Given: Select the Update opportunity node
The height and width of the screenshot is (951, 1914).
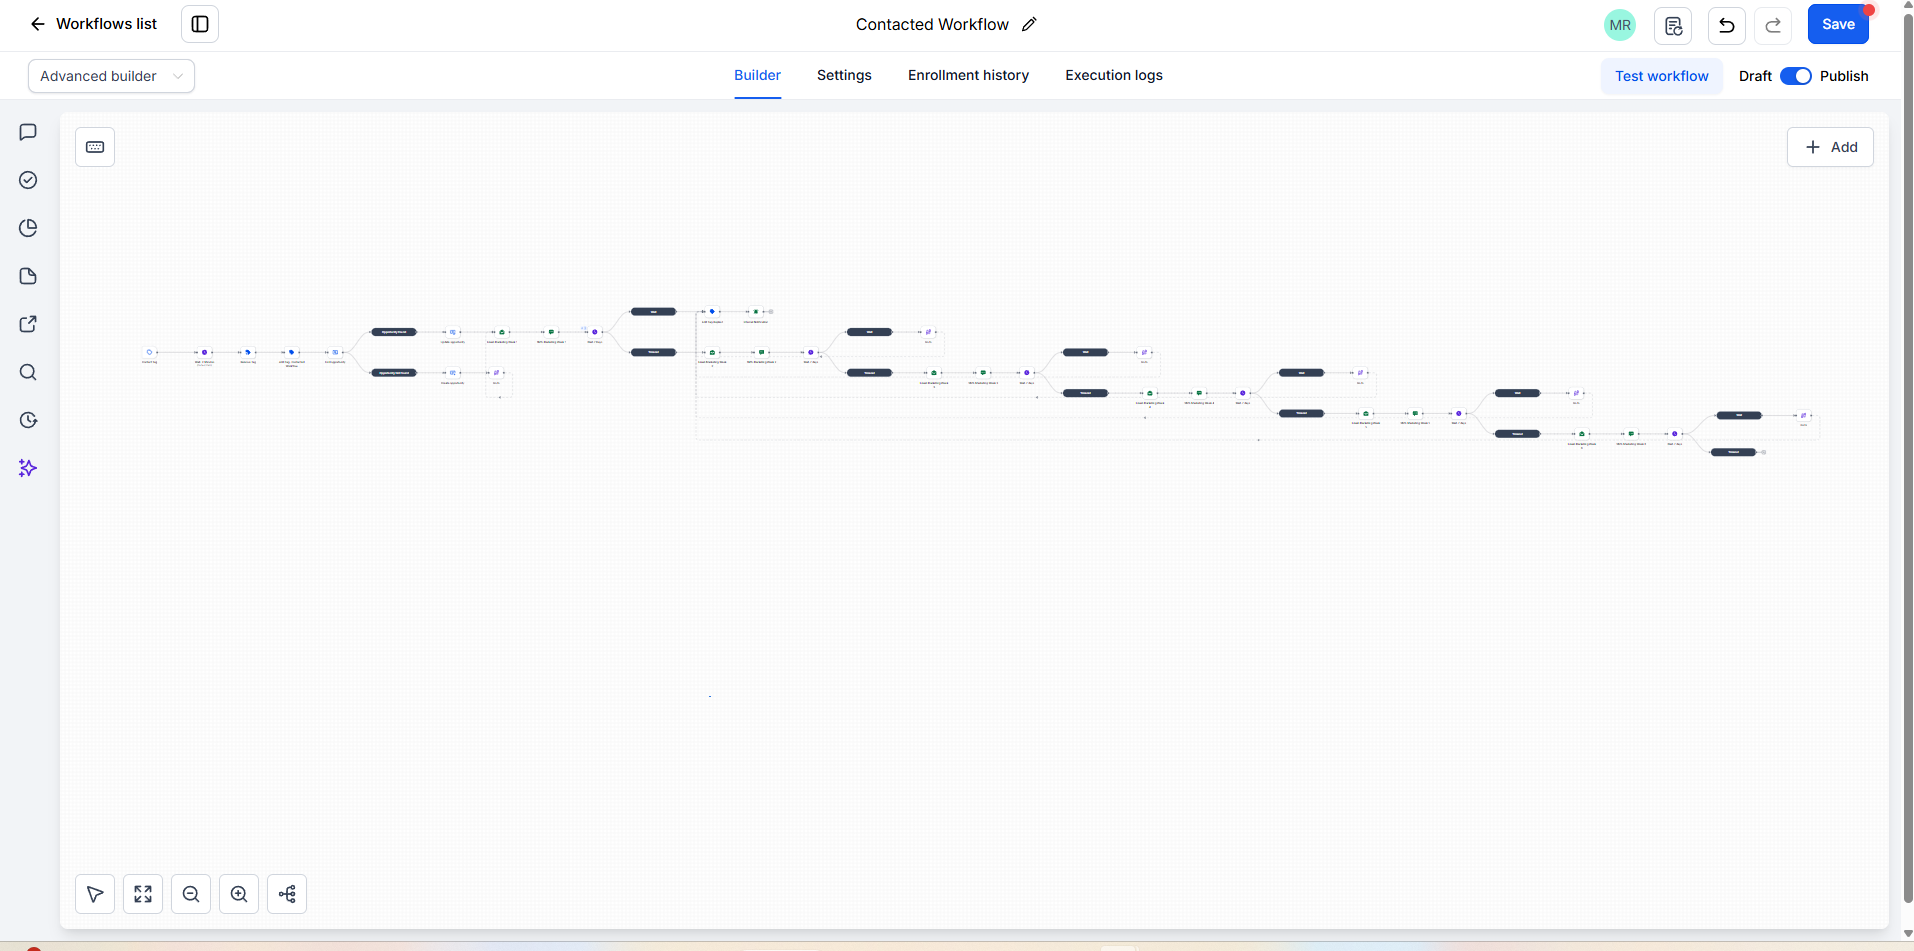Looking at the screenshot, I should coord(453,332).
